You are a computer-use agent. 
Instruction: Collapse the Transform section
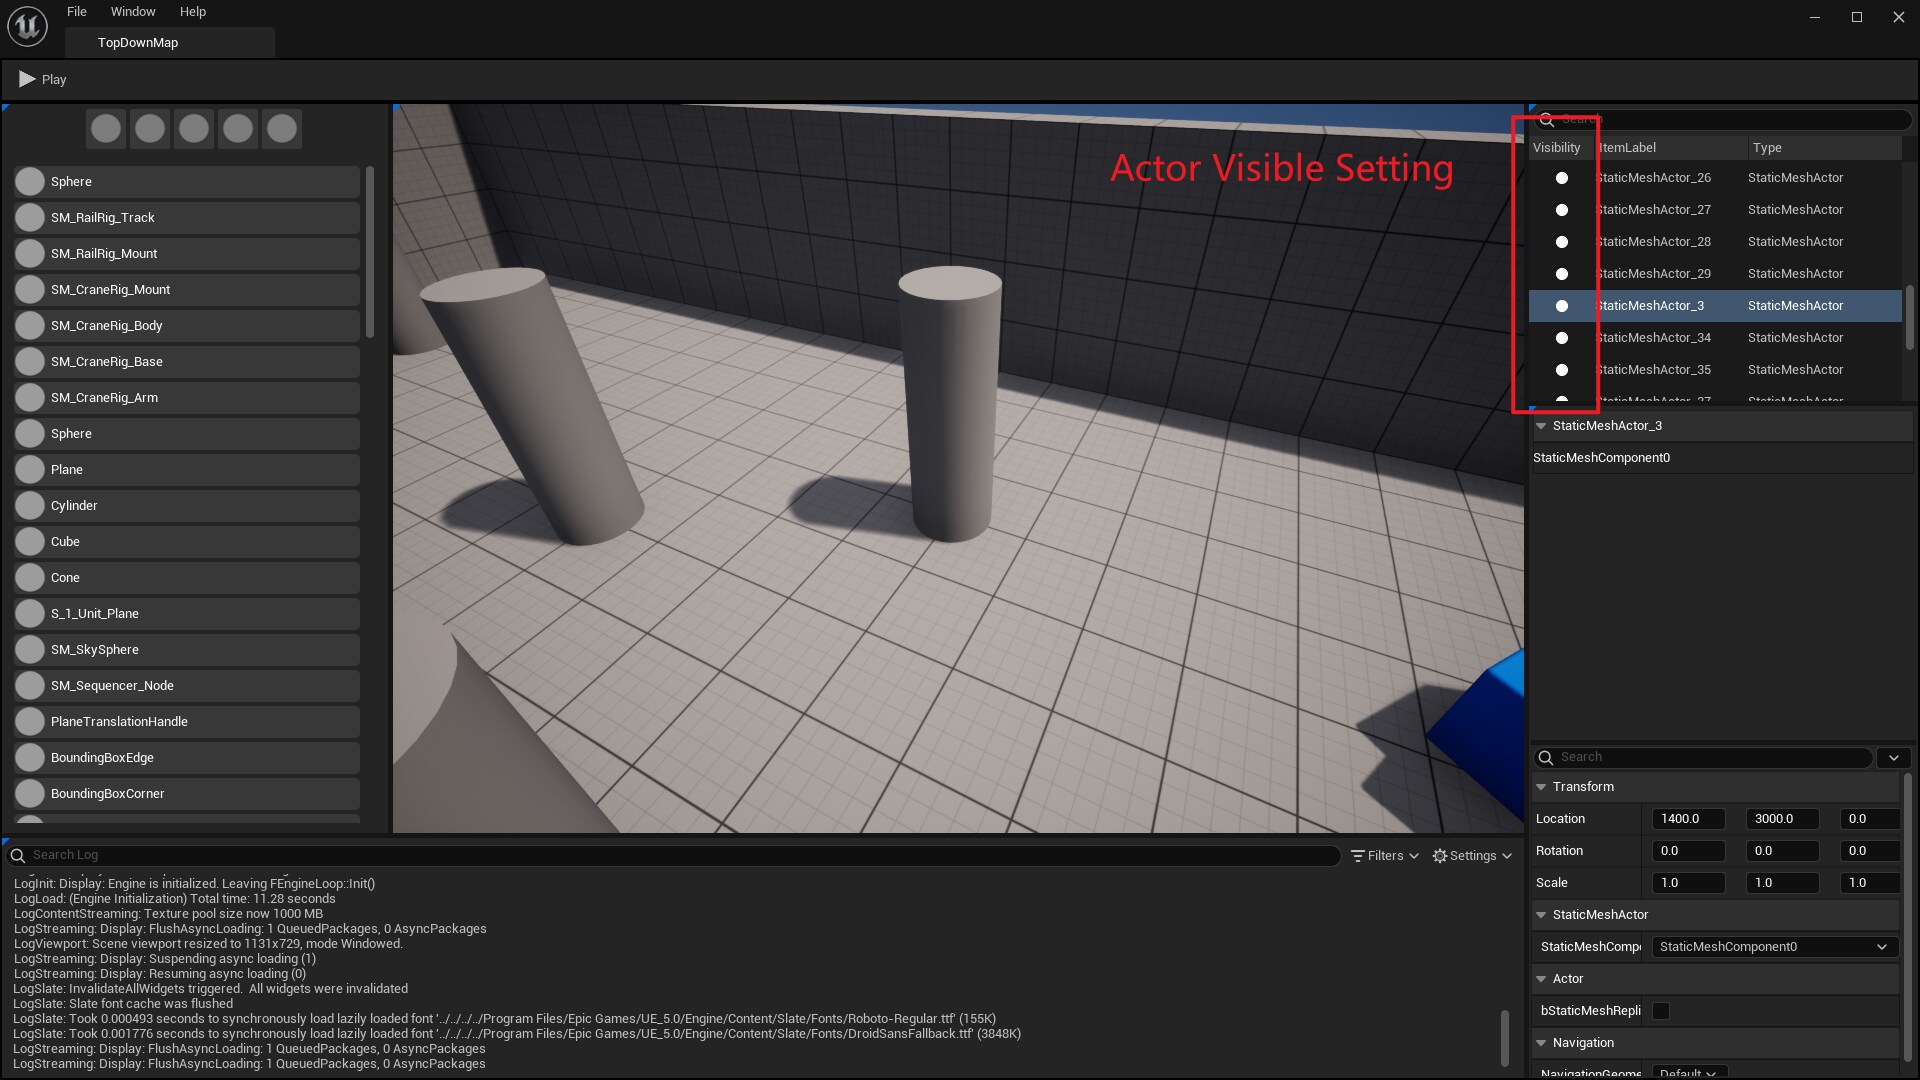[1541, 787]
